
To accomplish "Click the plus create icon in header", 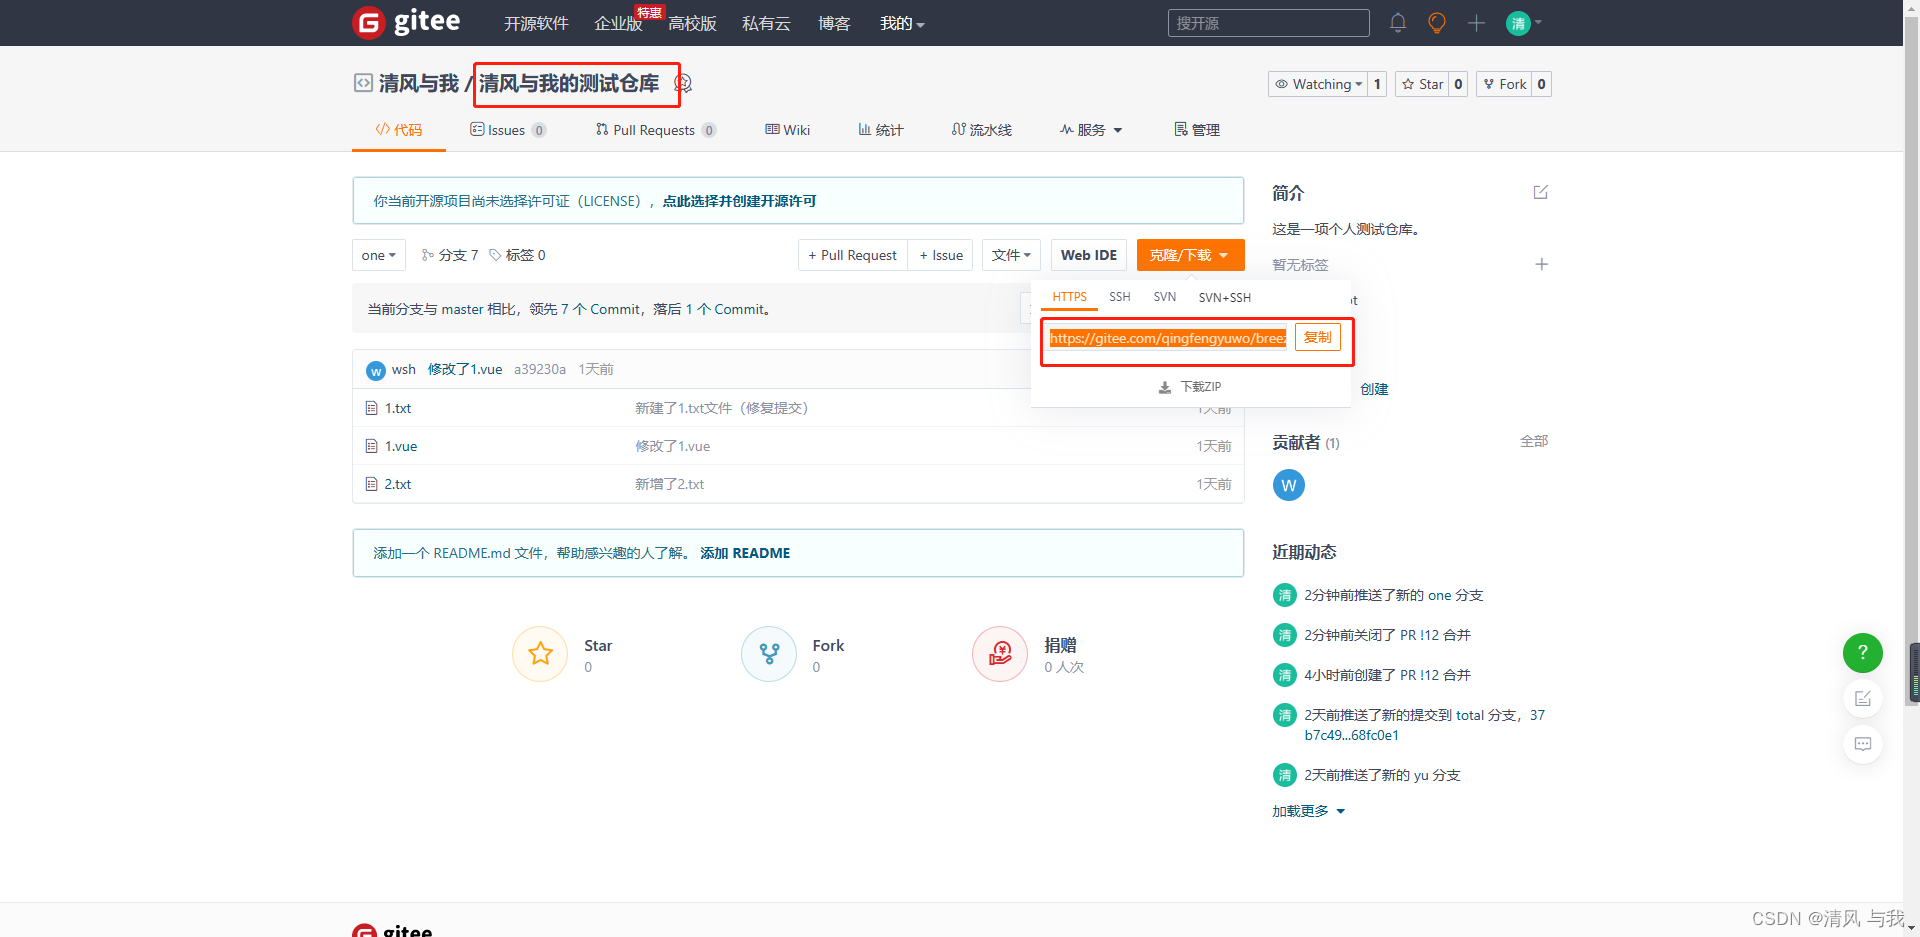I will pyautogui.click(x=1476, y=23).
